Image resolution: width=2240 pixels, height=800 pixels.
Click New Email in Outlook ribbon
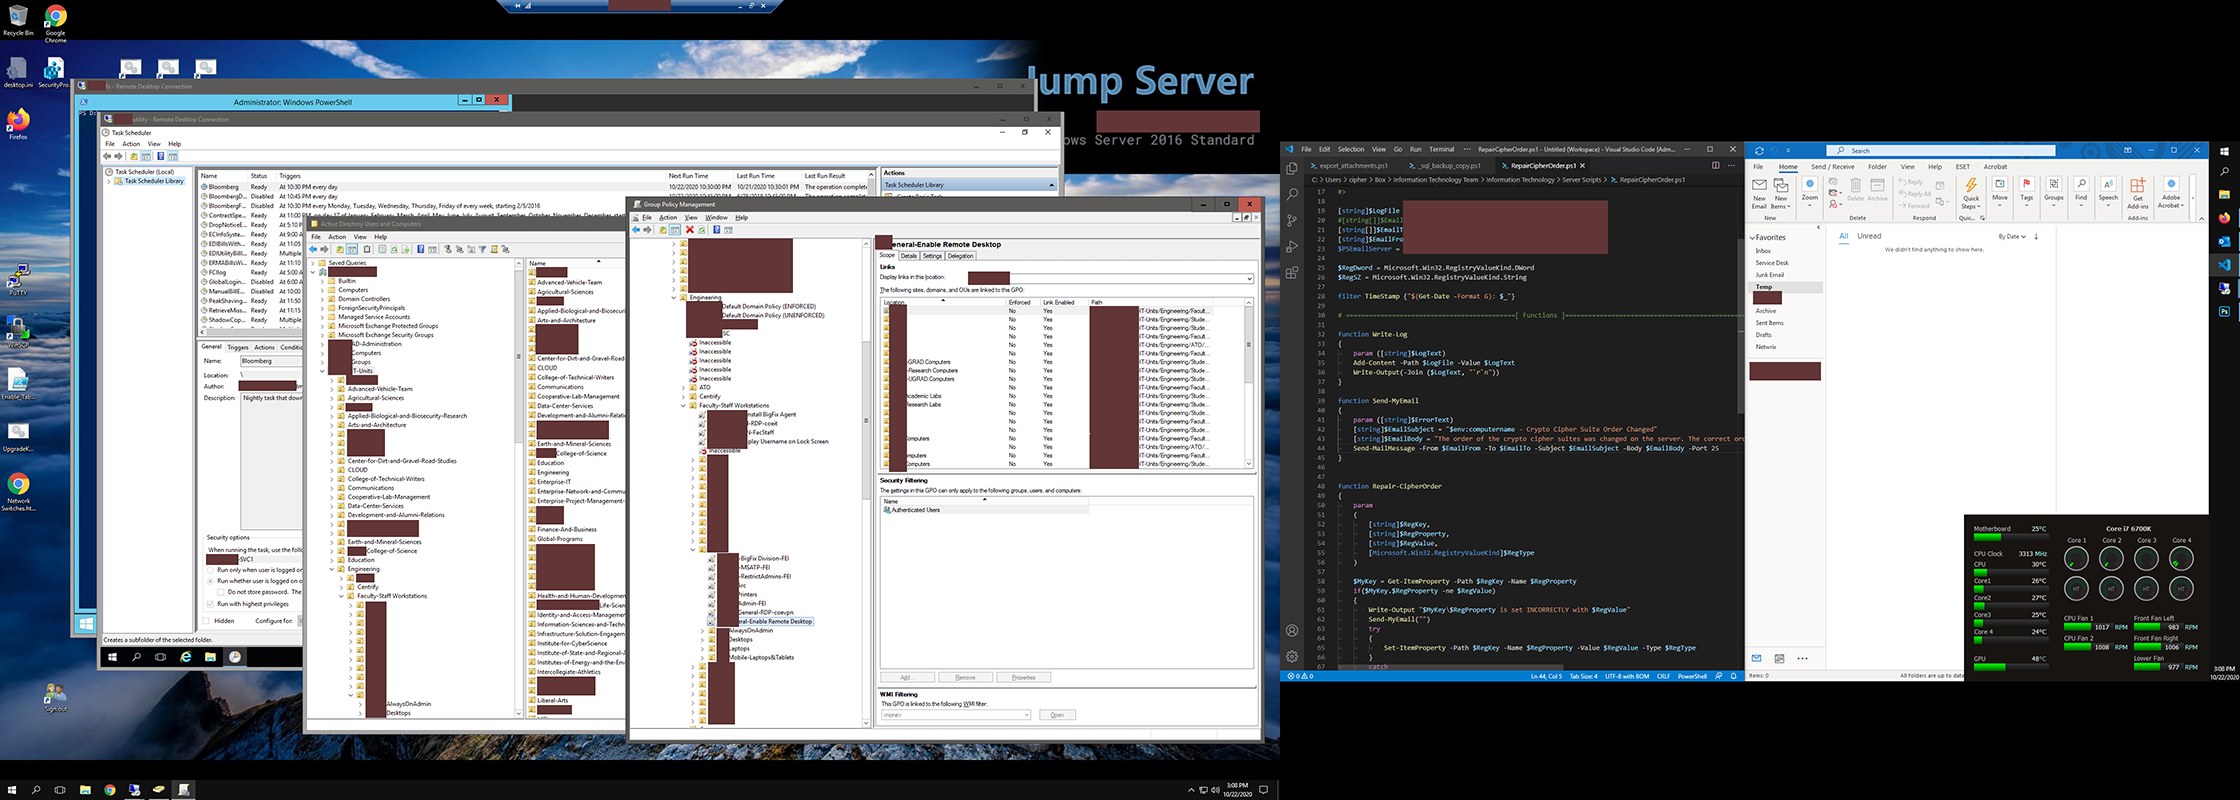pos(1759,192)
